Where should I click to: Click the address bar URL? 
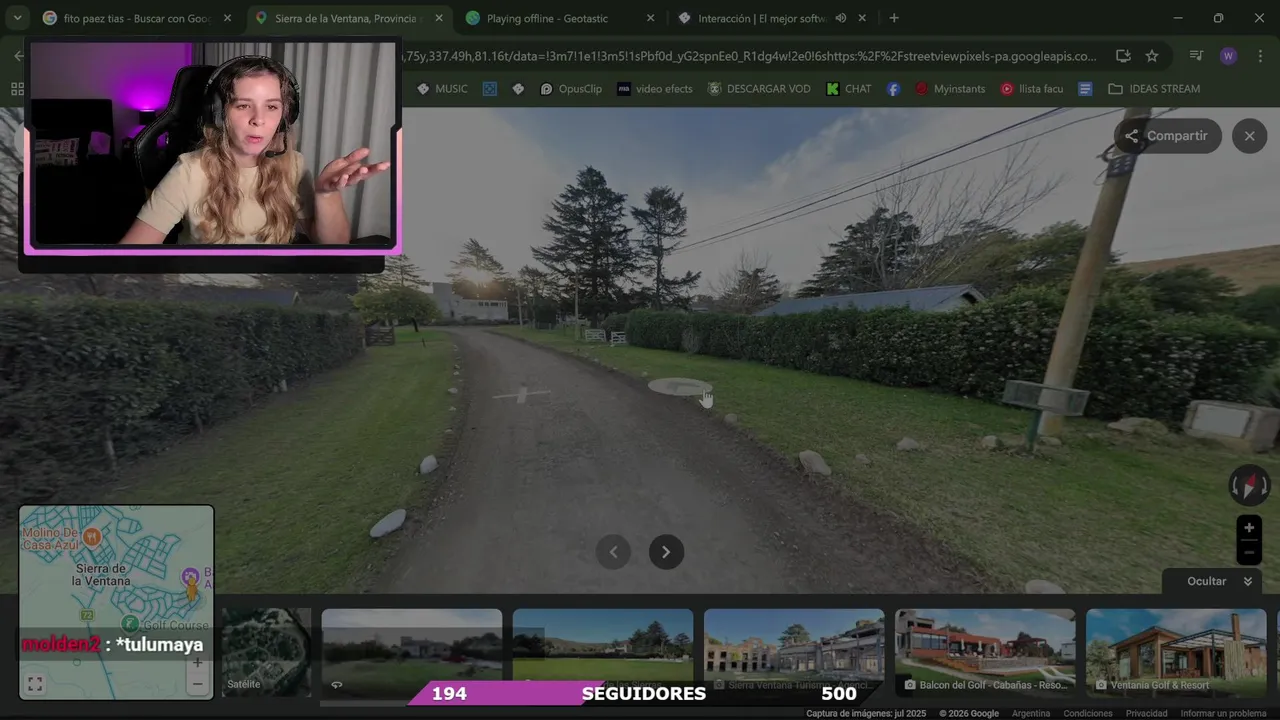(x=748, y=56)
